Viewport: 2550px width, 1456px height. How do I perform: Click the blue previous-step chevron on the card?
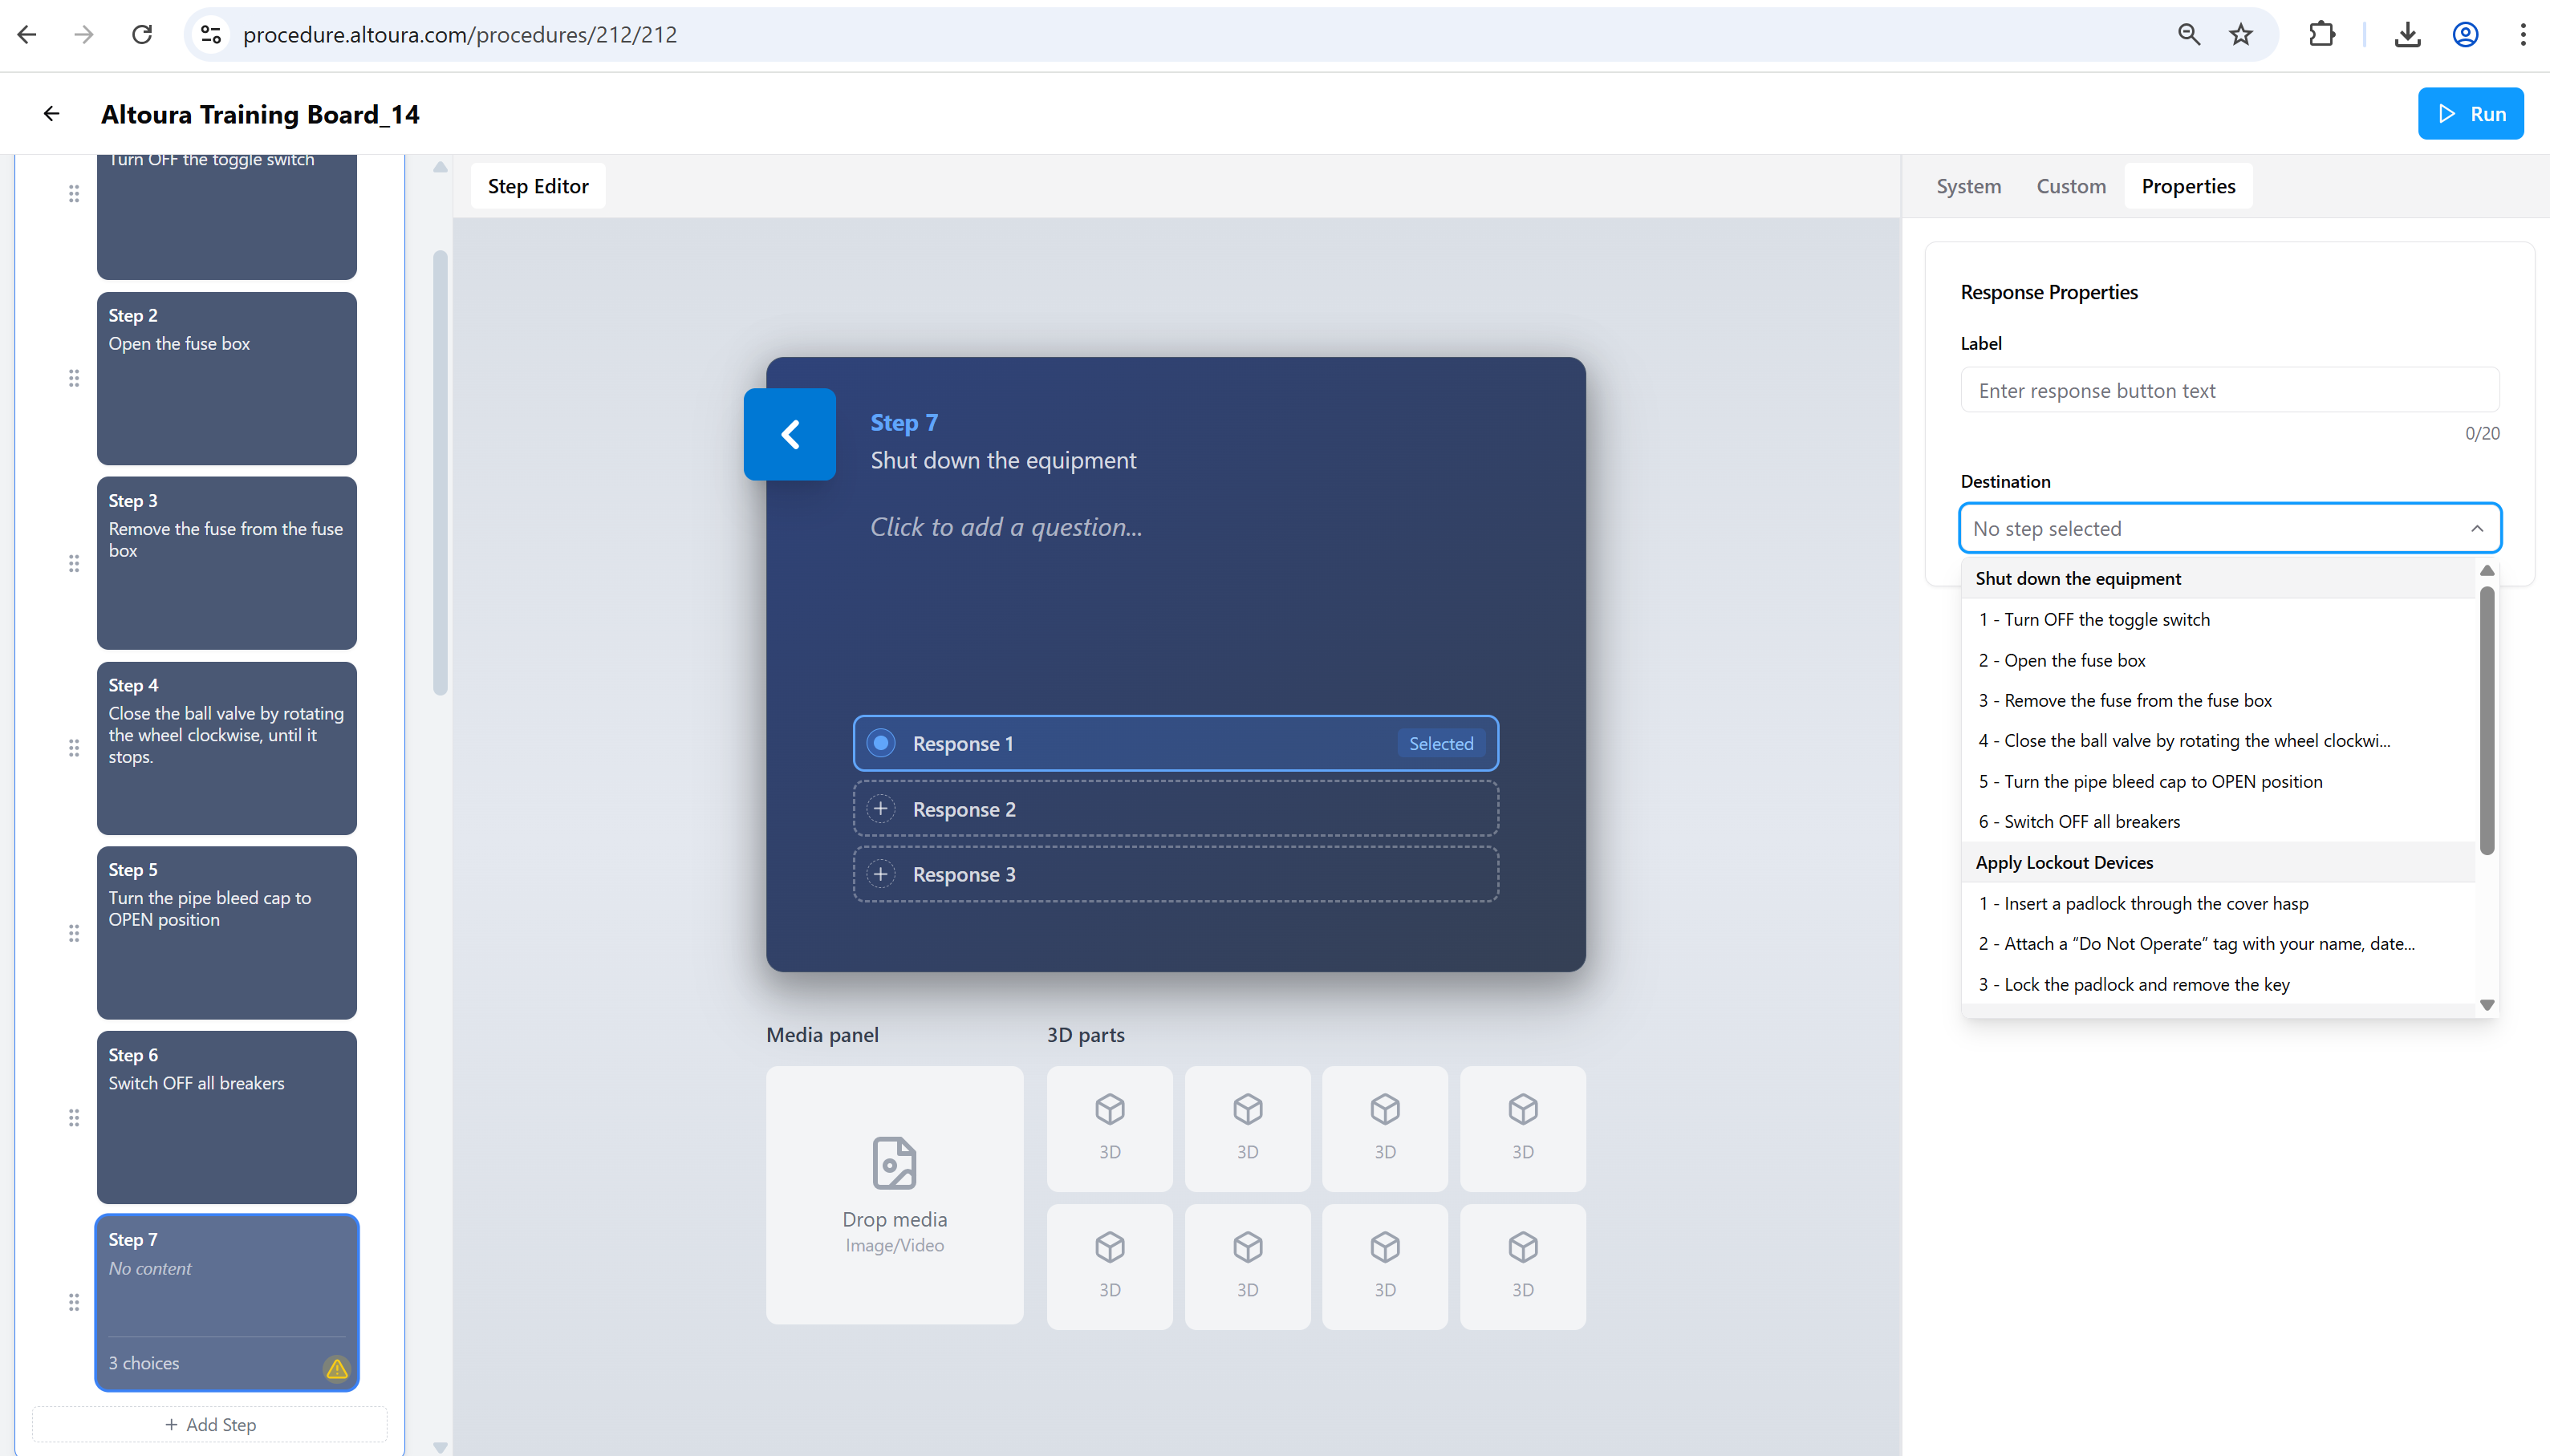coord(790,434)
